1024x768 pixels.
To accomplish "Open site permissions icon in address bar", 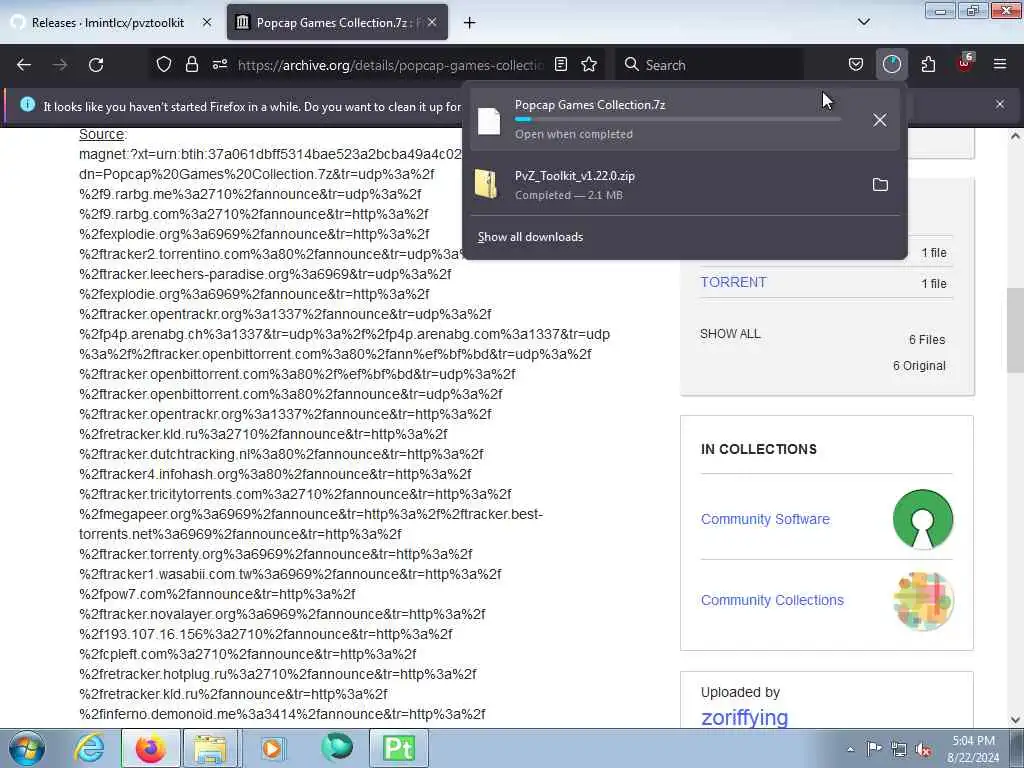I will coord(219,64).
